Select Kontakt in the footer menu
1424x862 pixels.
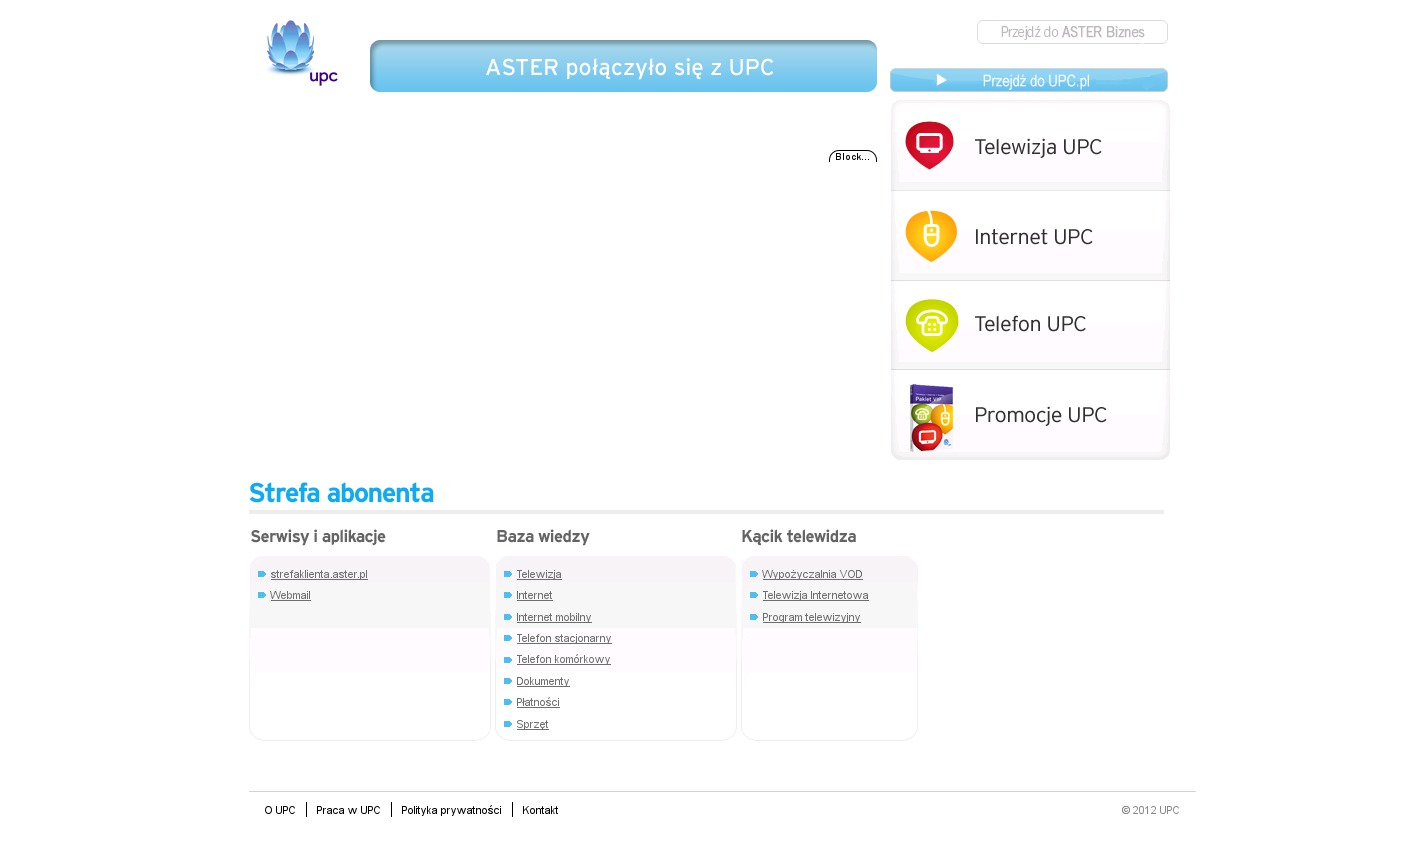point(540,810)
